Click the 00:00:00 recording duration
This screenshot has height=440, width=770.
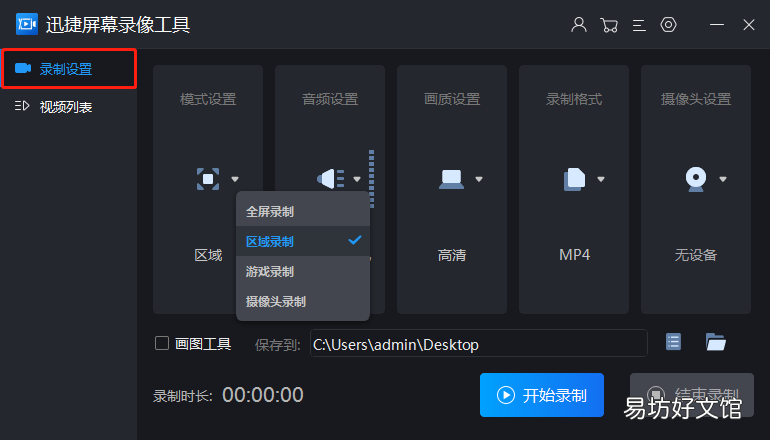(x=263, y=395)
